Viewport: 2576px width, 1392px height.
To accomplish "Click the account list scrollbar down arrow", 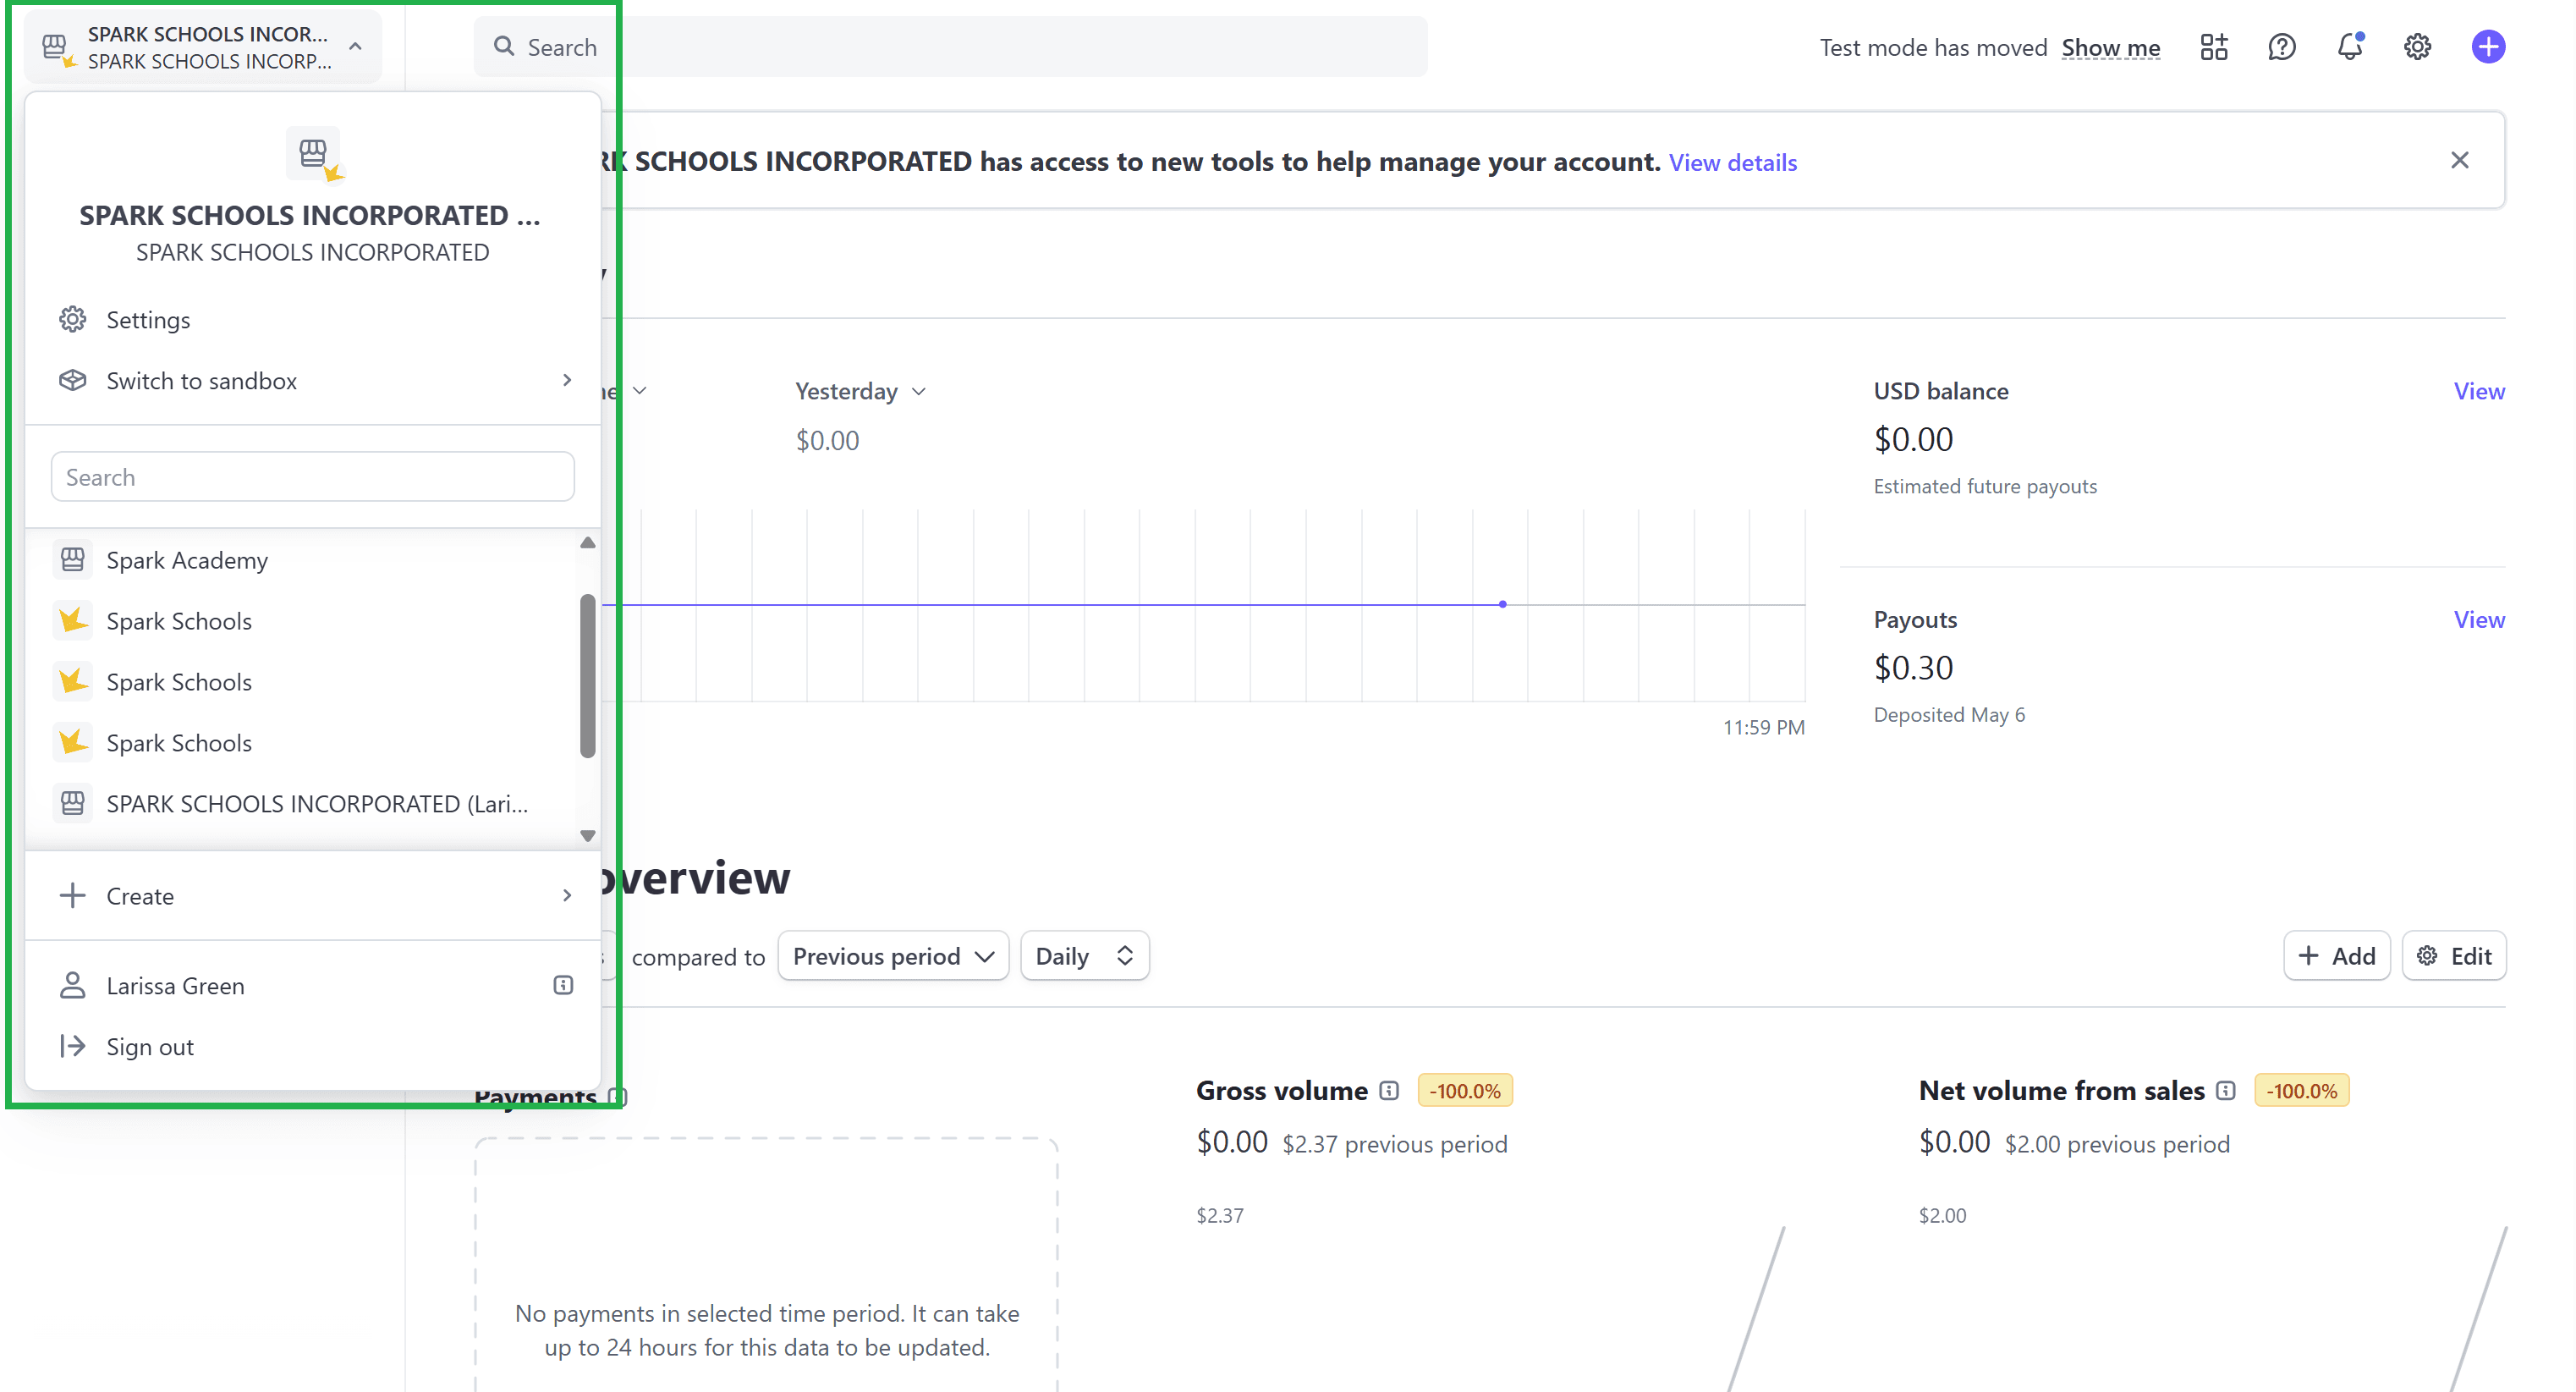I will (588, 836).
